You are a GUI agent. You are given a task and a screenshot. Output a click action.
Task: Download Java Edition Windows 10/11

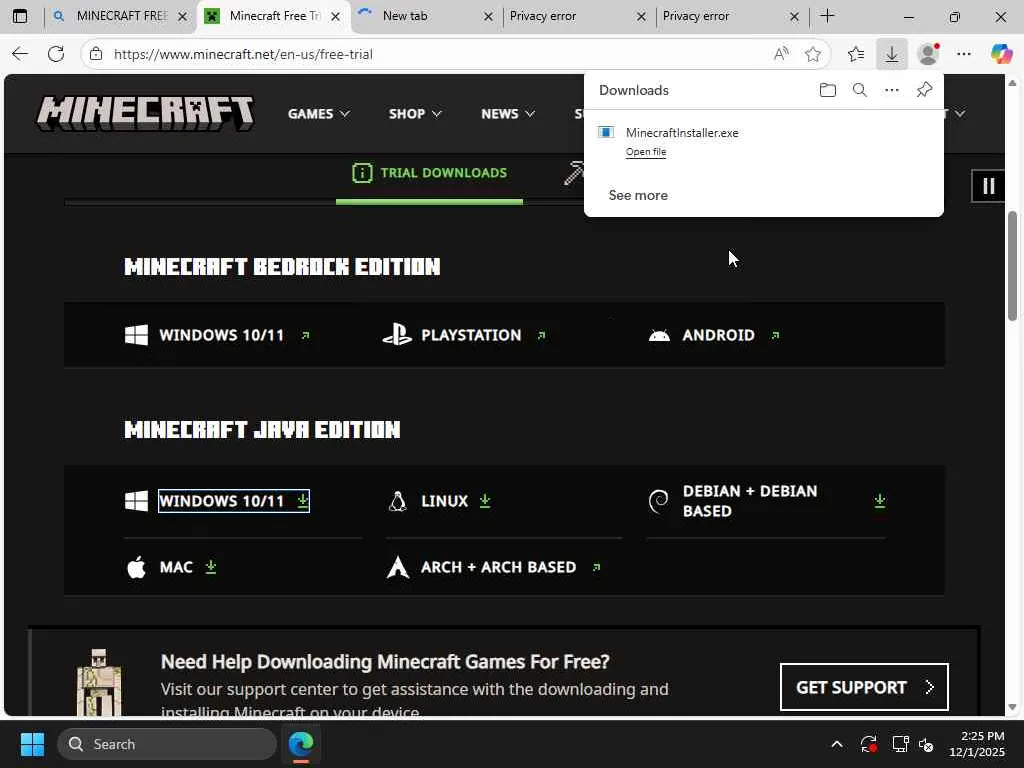pos(234,501)
